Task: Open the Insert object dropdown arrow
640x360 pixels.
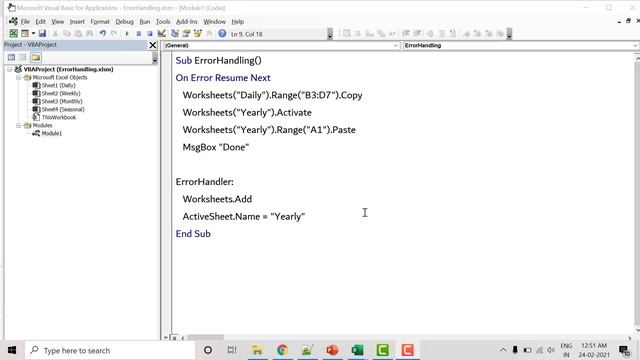Action: point(33,33)
